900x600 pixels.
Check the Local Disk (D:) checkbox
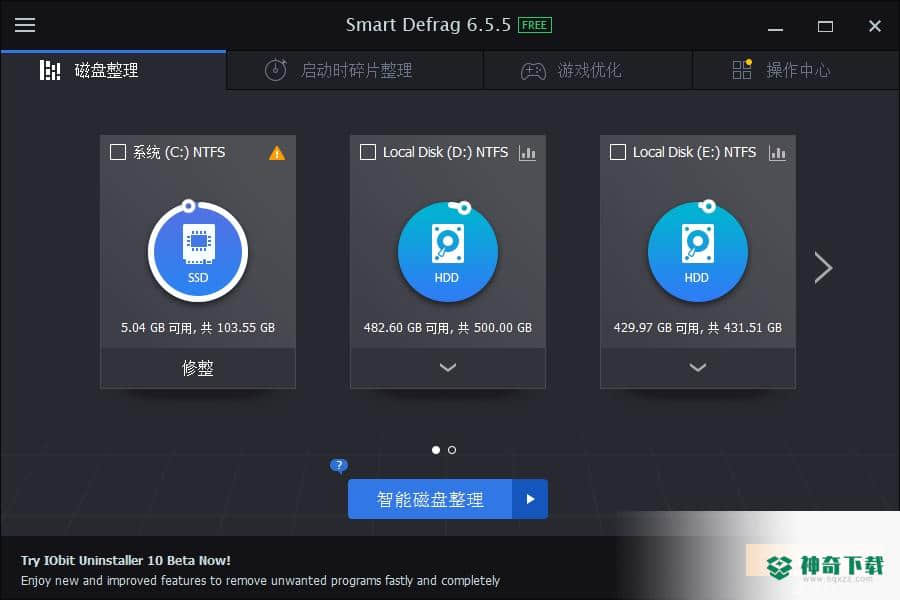[367, 152]
